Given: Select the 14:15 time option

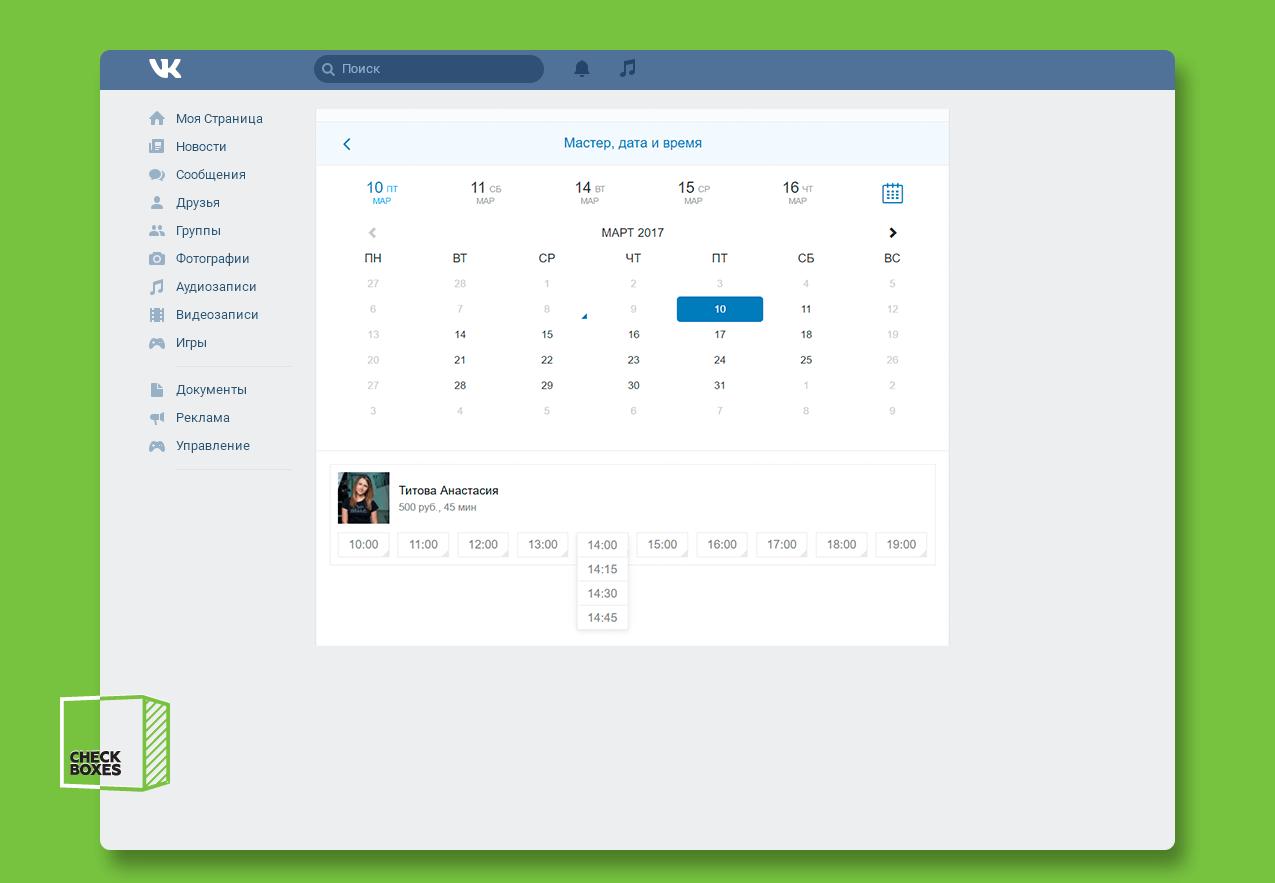Looking at the screenshot, I should (x=602, y=570).
